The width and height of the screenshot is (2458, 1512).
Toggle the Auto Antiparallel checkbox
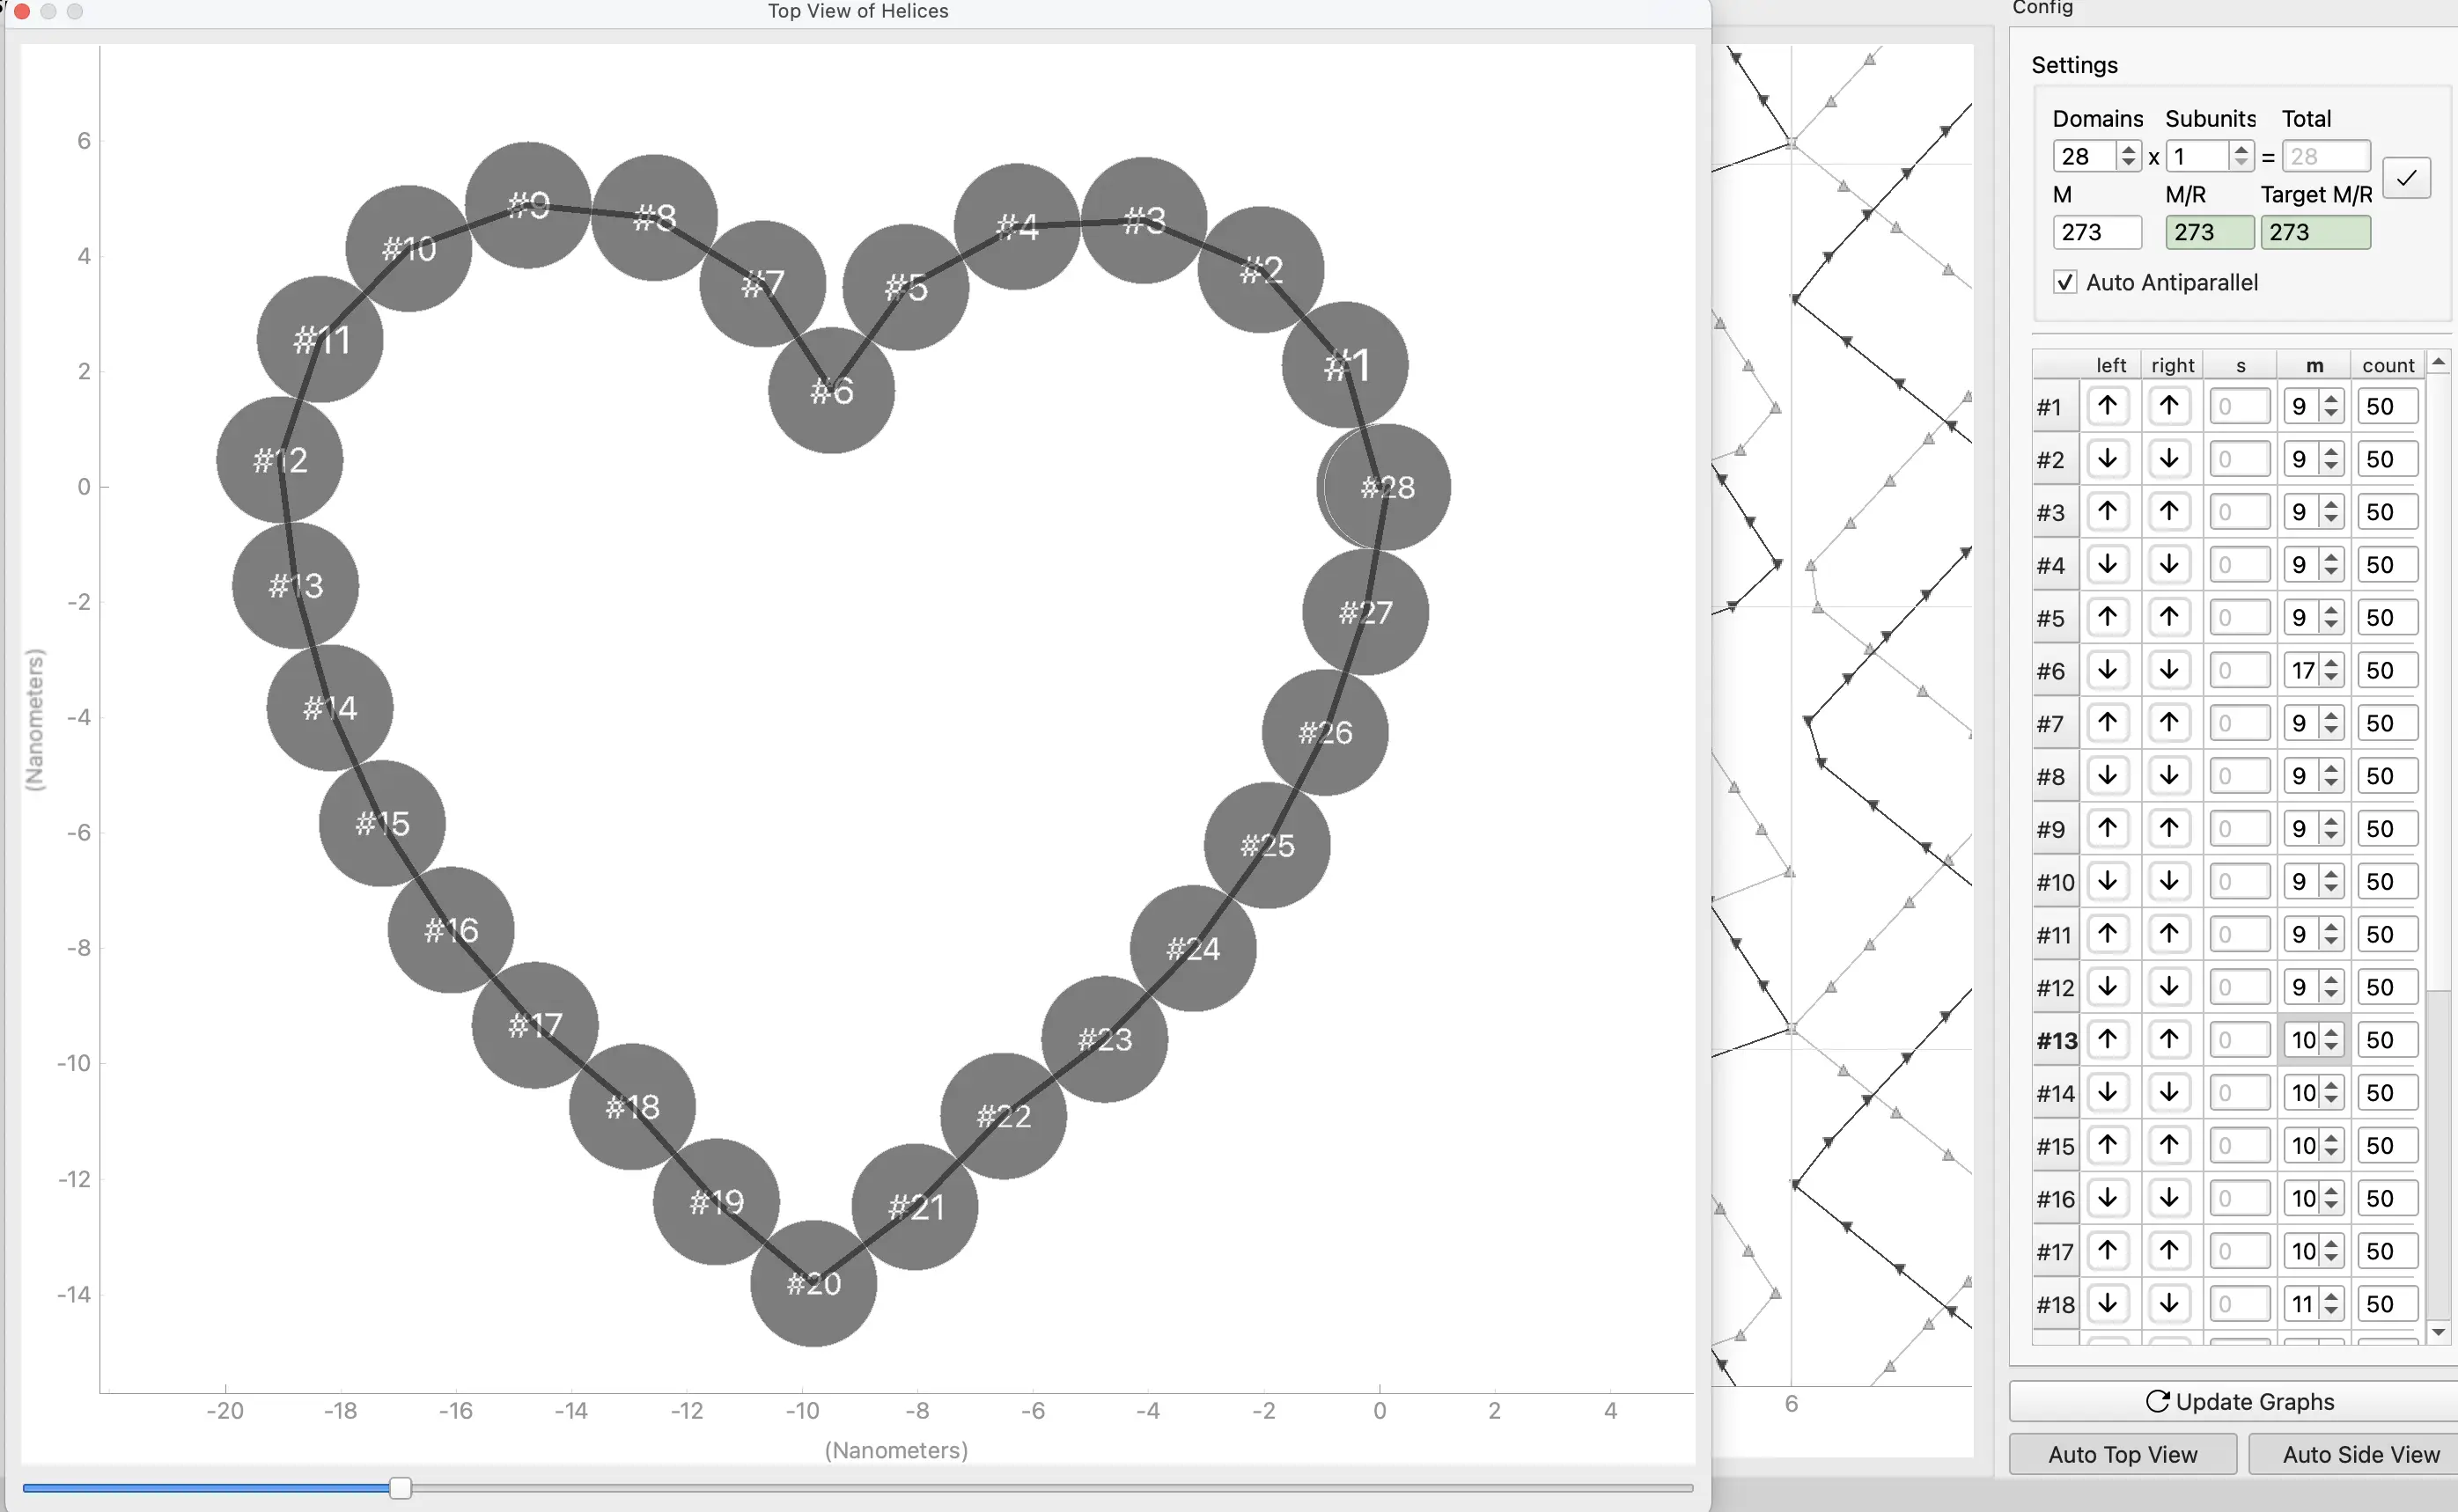[2064, 282]
